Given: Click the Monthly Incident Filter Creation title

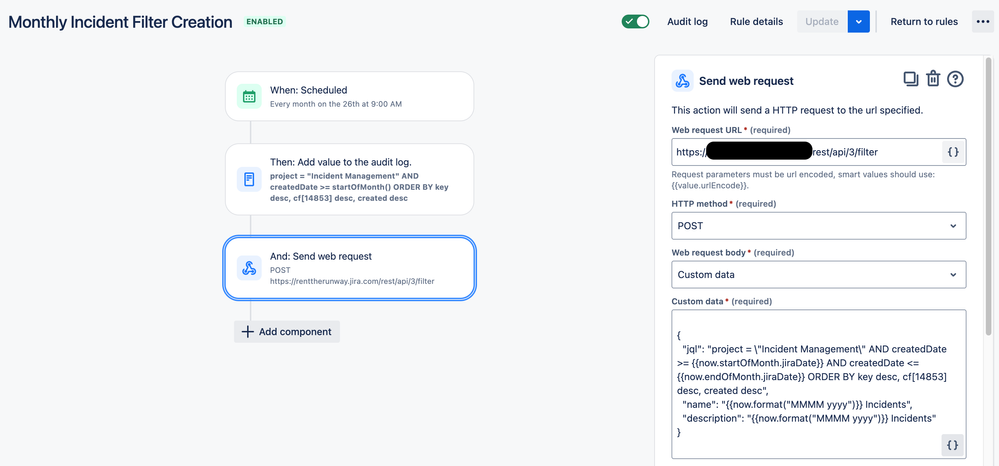Looking at the screenshot, I should [120, 22].
